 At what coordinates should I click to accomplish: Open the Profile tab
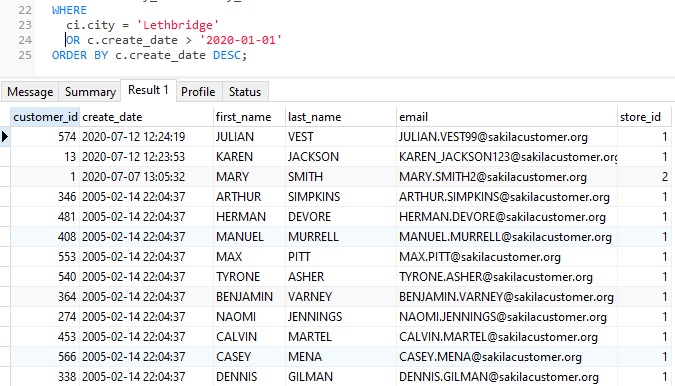pos(198,92)
